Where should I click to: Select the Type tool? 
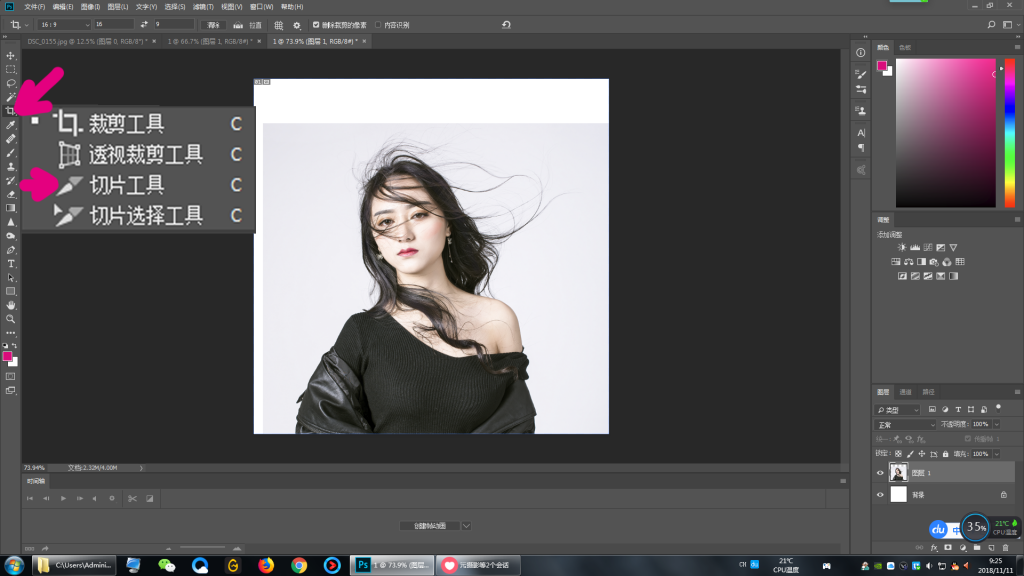[10, 264]
